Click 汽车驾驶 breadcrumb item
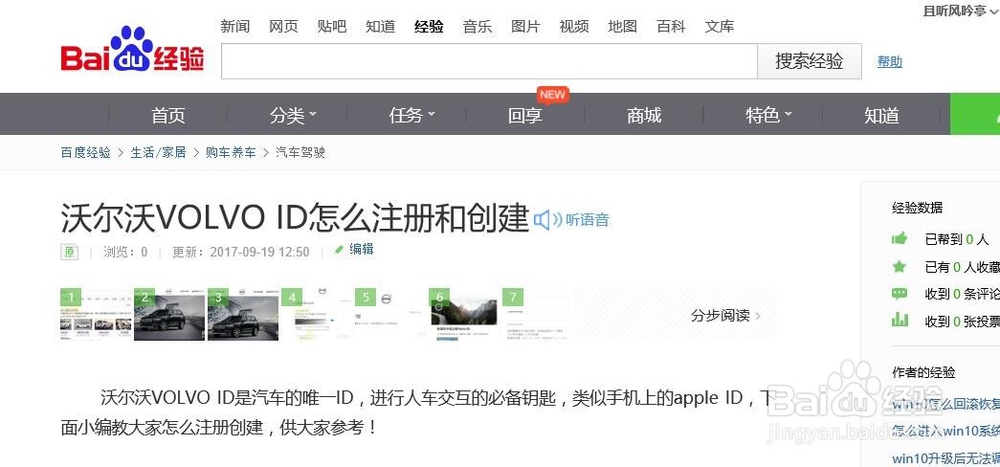1000x467 pixels. pos(300,152)
